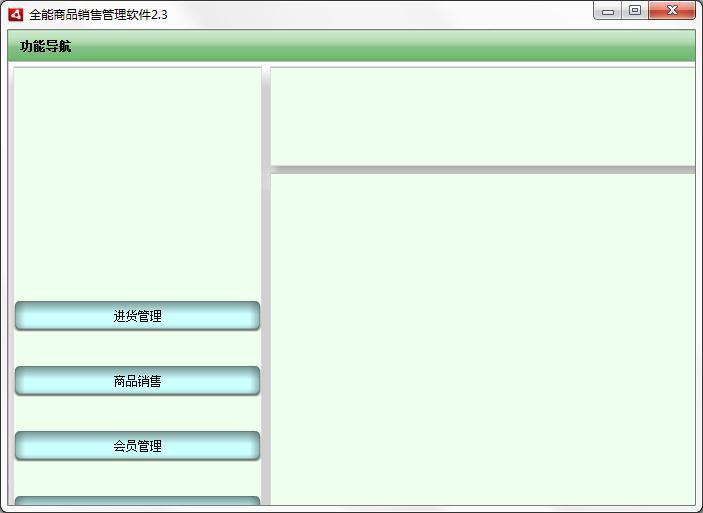Click the partially visible button below 会员管理
Viewport: 703px width, 513px height.
pos(137,501)
